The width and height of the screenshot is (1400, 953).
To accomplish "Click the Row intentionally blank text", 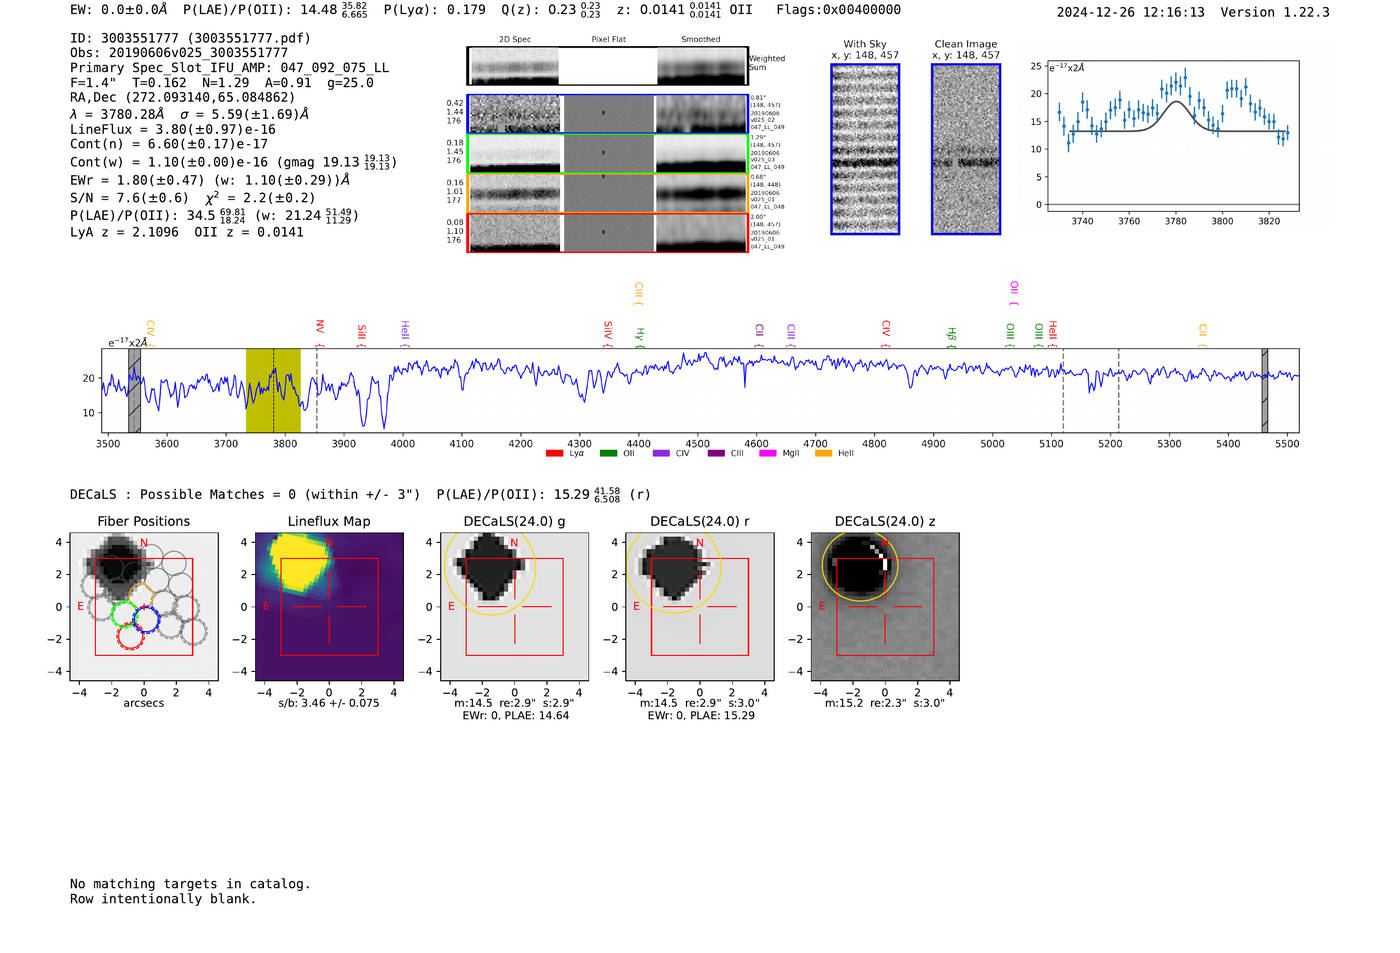I will [x=163, y=899].
